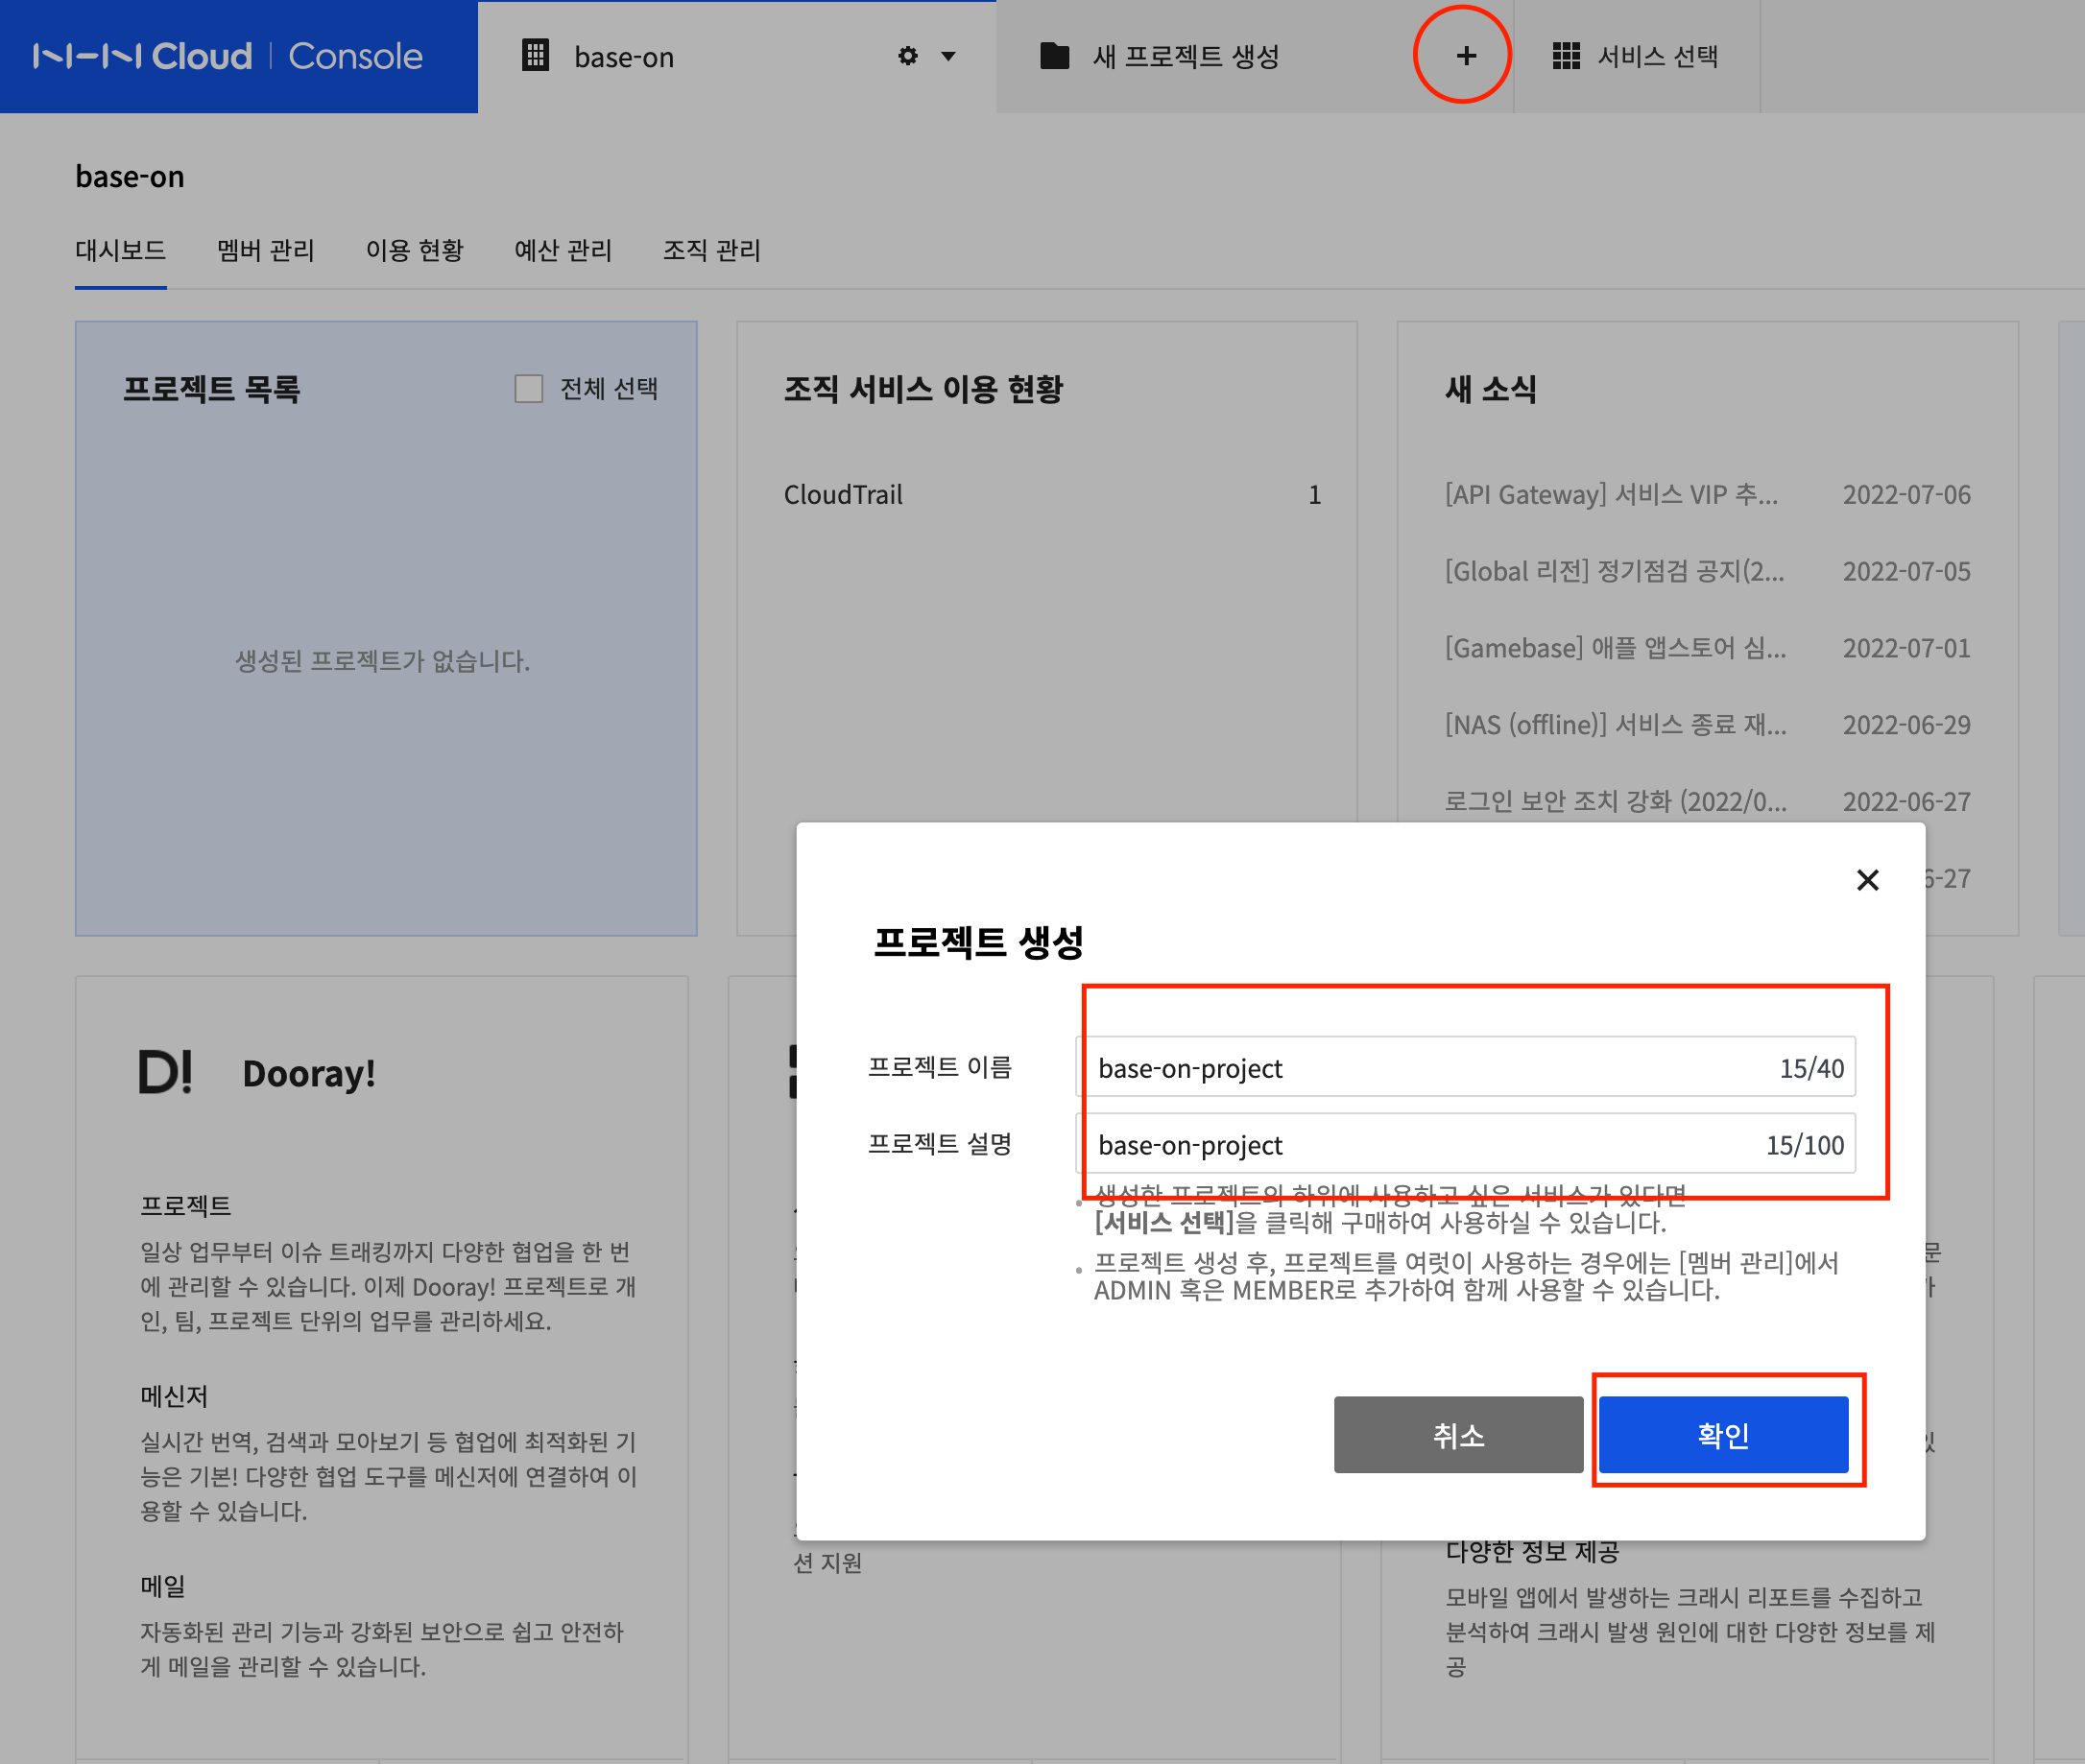Click the folder icon for new project

click(x=1054, y=56)
